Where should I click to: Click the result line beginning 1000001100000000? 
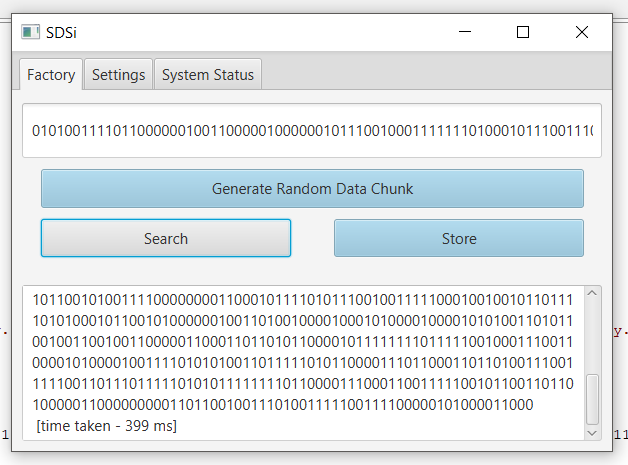(283, 405)
